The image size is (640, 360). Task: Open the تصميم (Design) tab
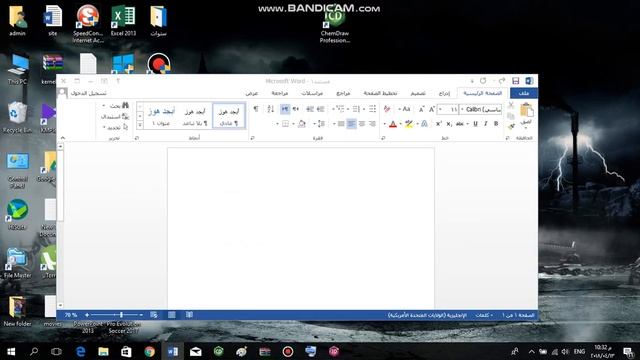tap(418, 93)
